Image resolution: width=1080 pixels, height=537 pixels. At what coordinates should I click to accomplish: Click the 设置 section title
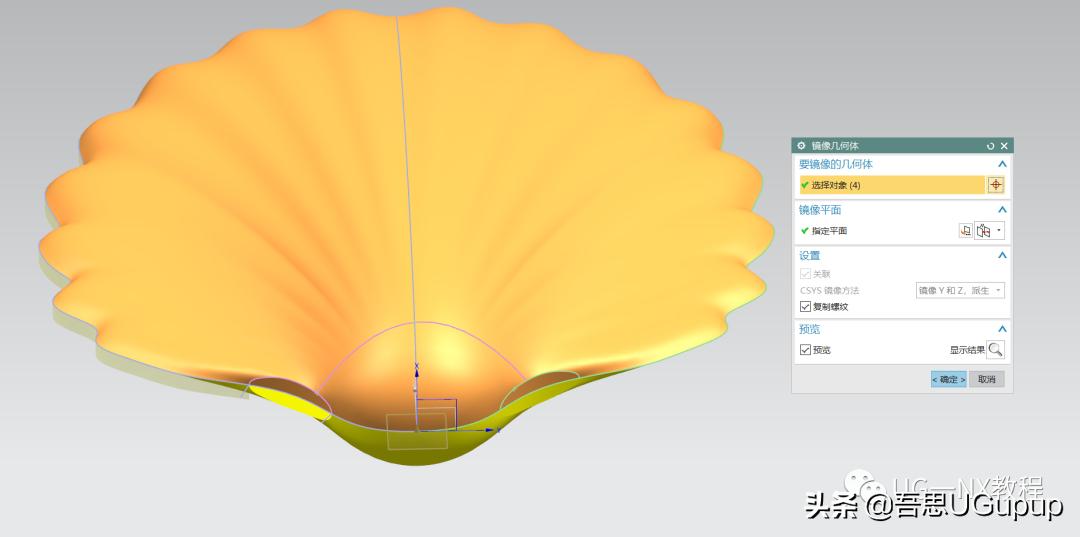(809, 255)
